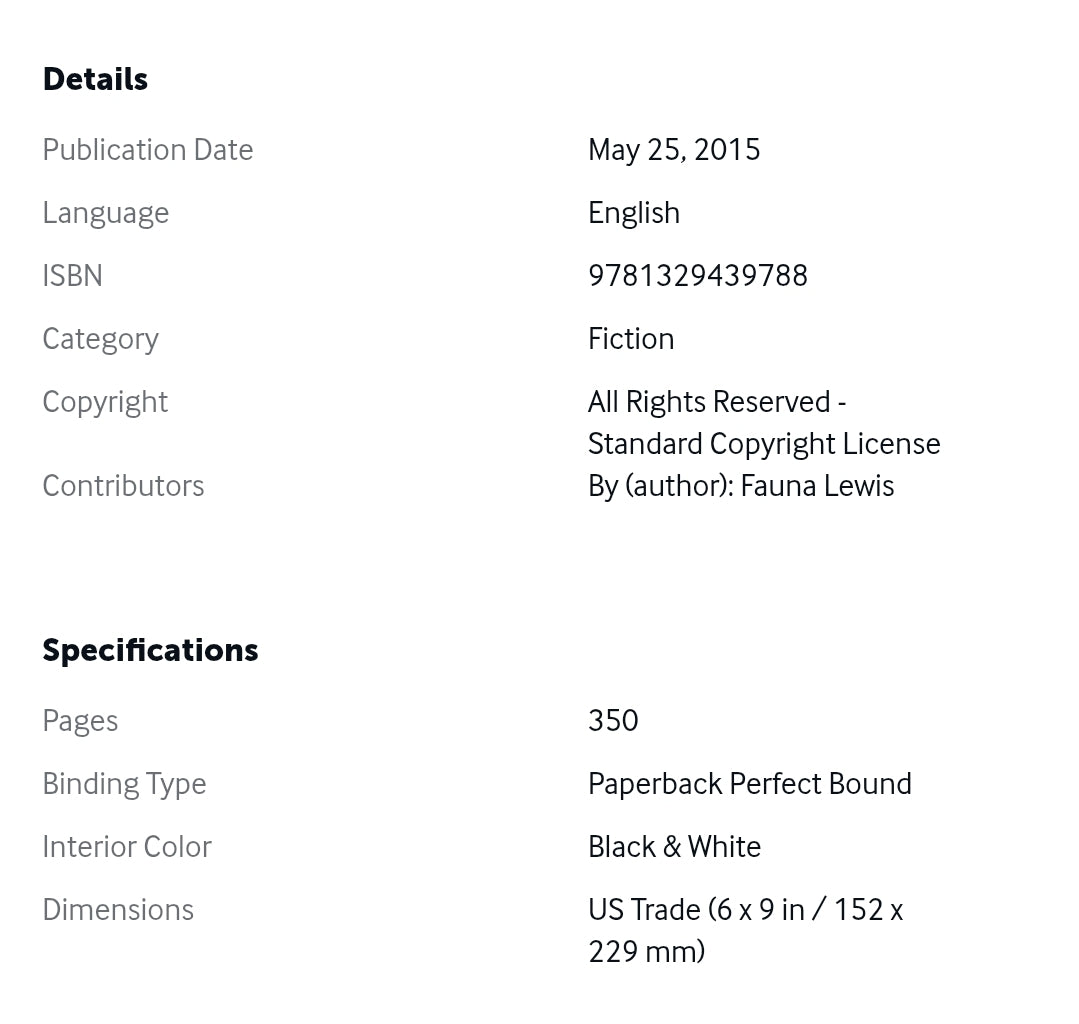This screenshot has height=1024, width=1079.
Task: Click the page count 350
Action: 613,721
